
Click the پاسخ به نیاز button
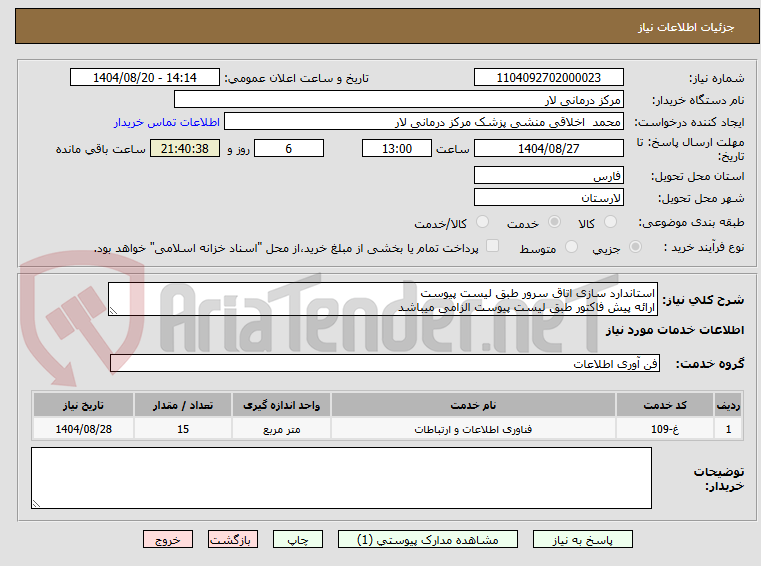(582, 539)
